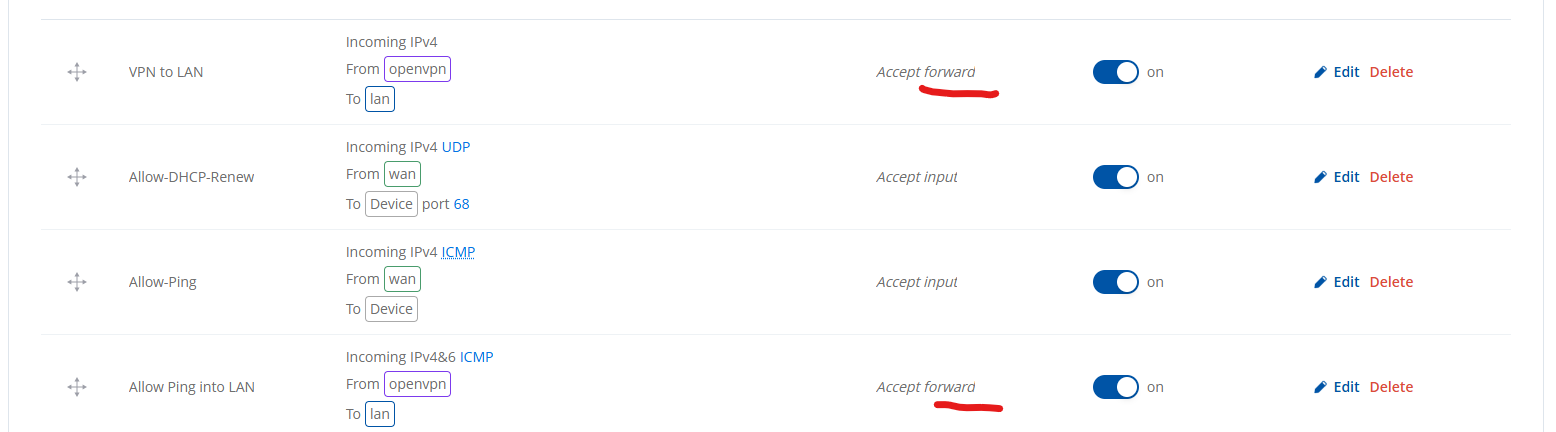Click the openvpn zone badge in VPN to LAN

418,69
